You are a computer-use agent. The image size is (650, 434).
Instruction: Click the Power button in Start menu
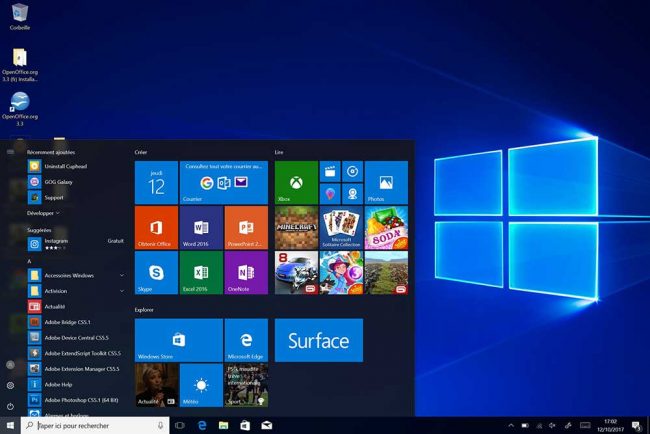coord(10,406)
